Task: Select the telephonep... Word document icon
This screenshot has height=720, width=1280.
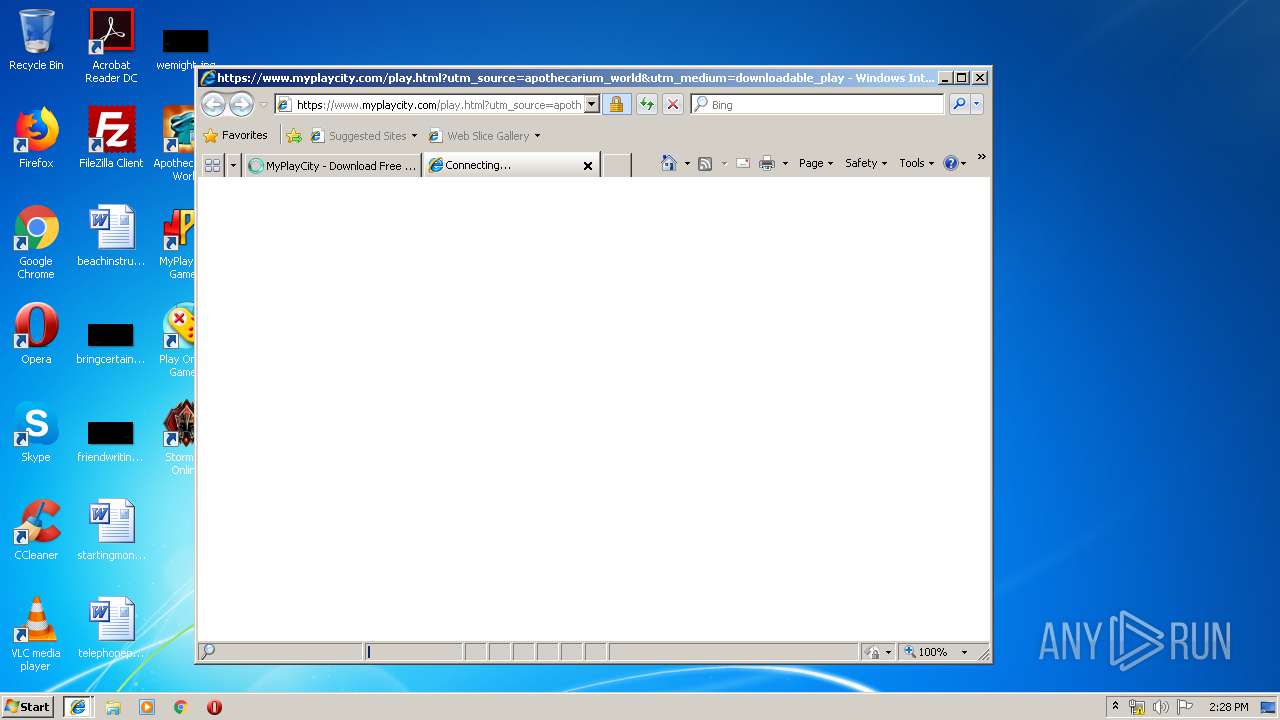Action: [x=111, y=628]
